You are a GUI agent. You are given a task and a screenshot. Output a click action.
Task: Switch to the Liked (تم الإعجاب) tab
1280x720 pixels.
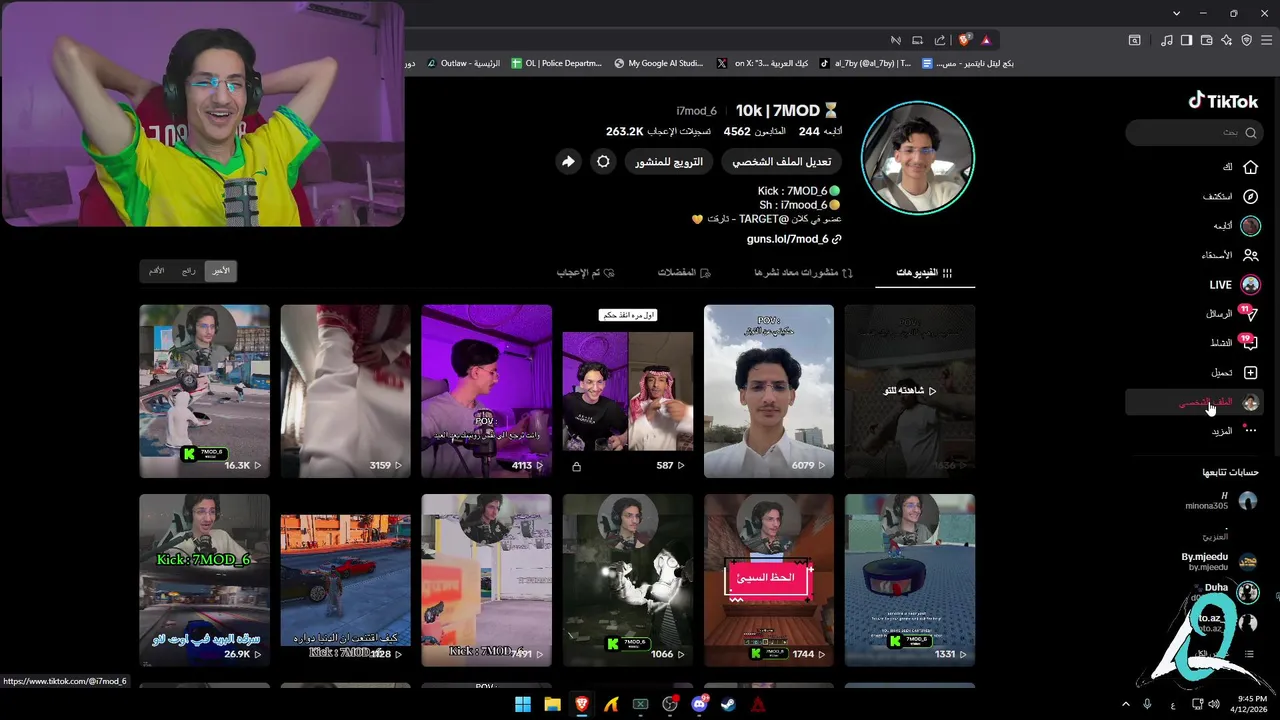tap(585, 272)
